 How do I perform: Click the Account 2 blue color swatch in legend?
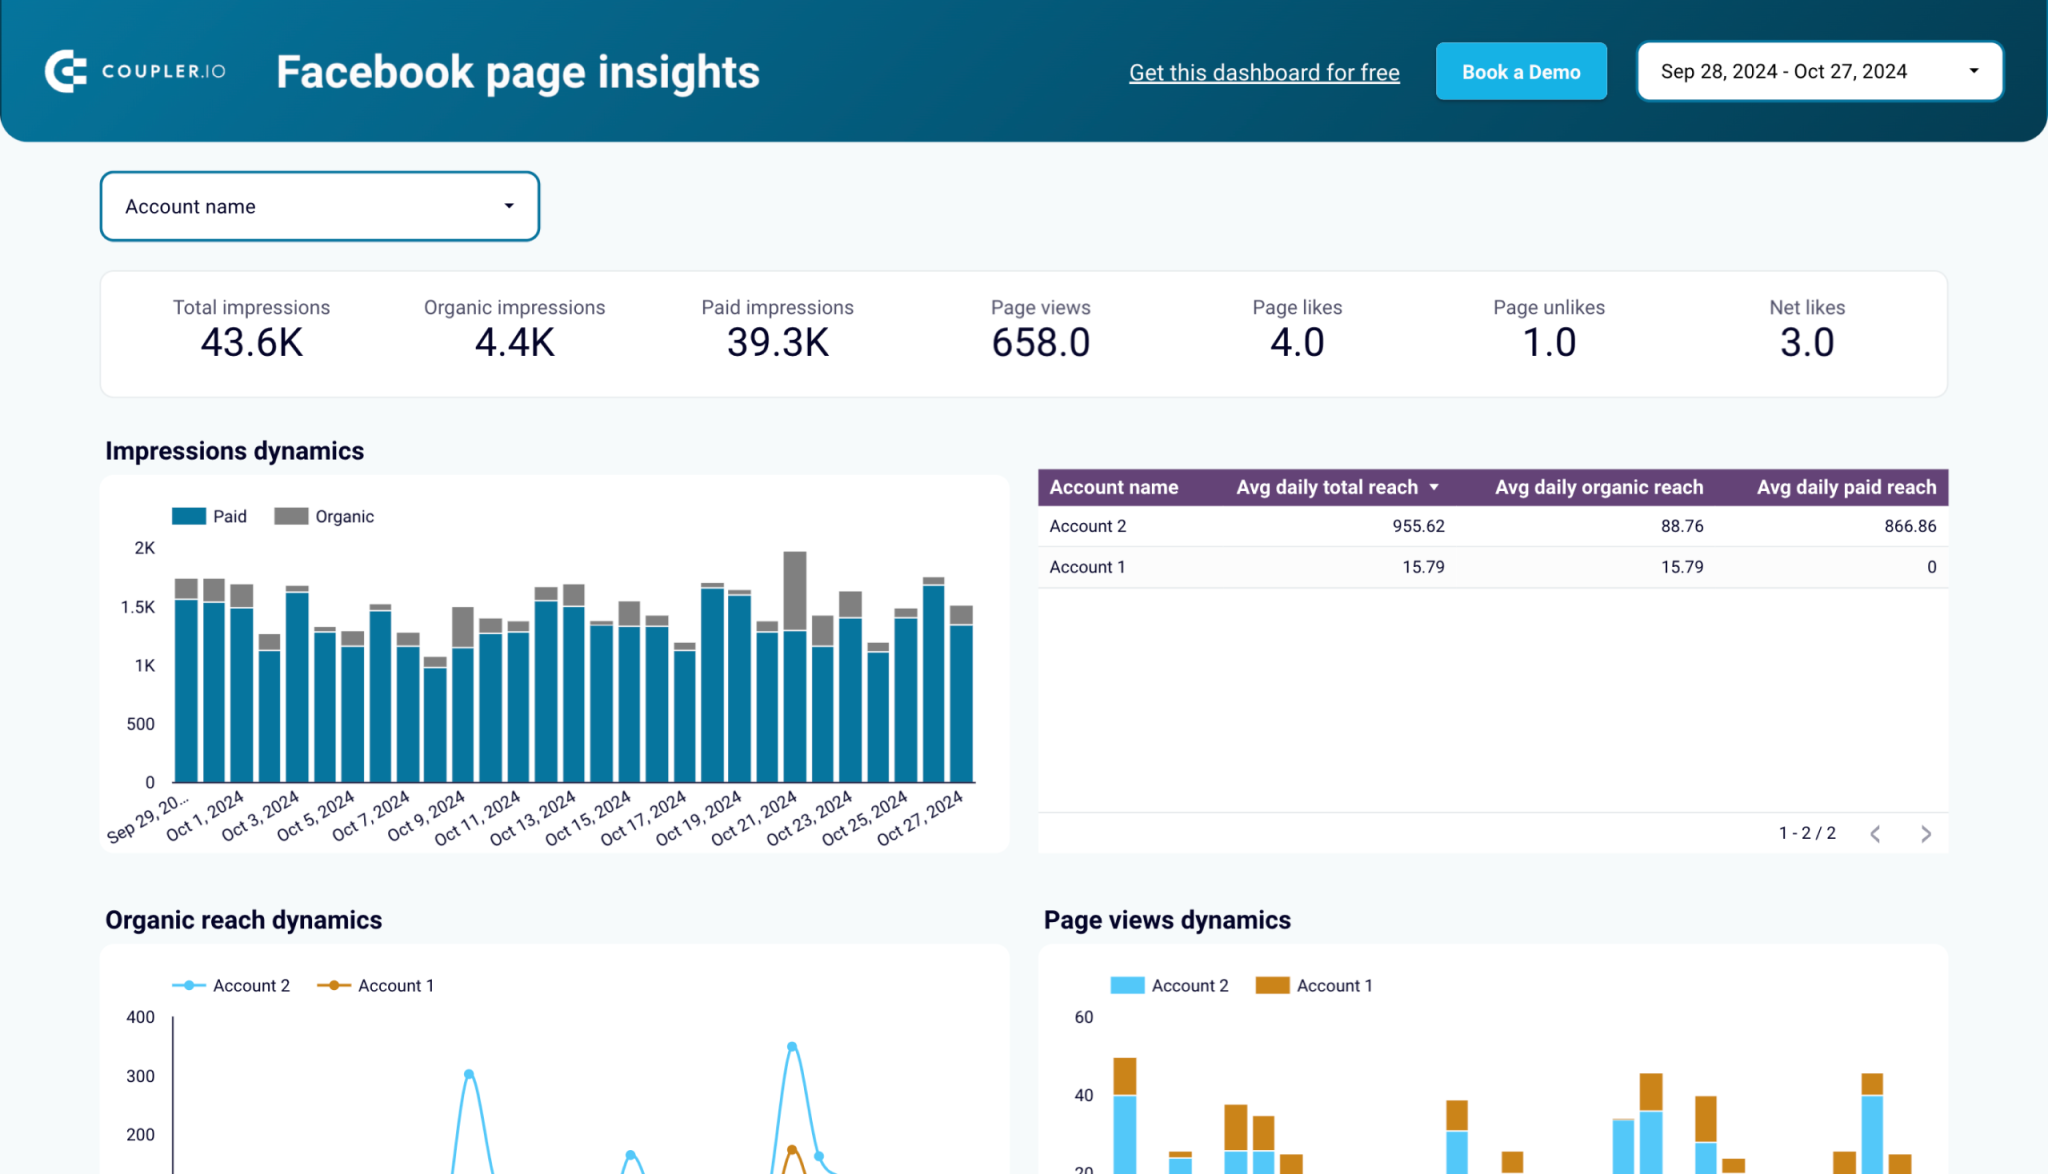(x=1126, y=985)
